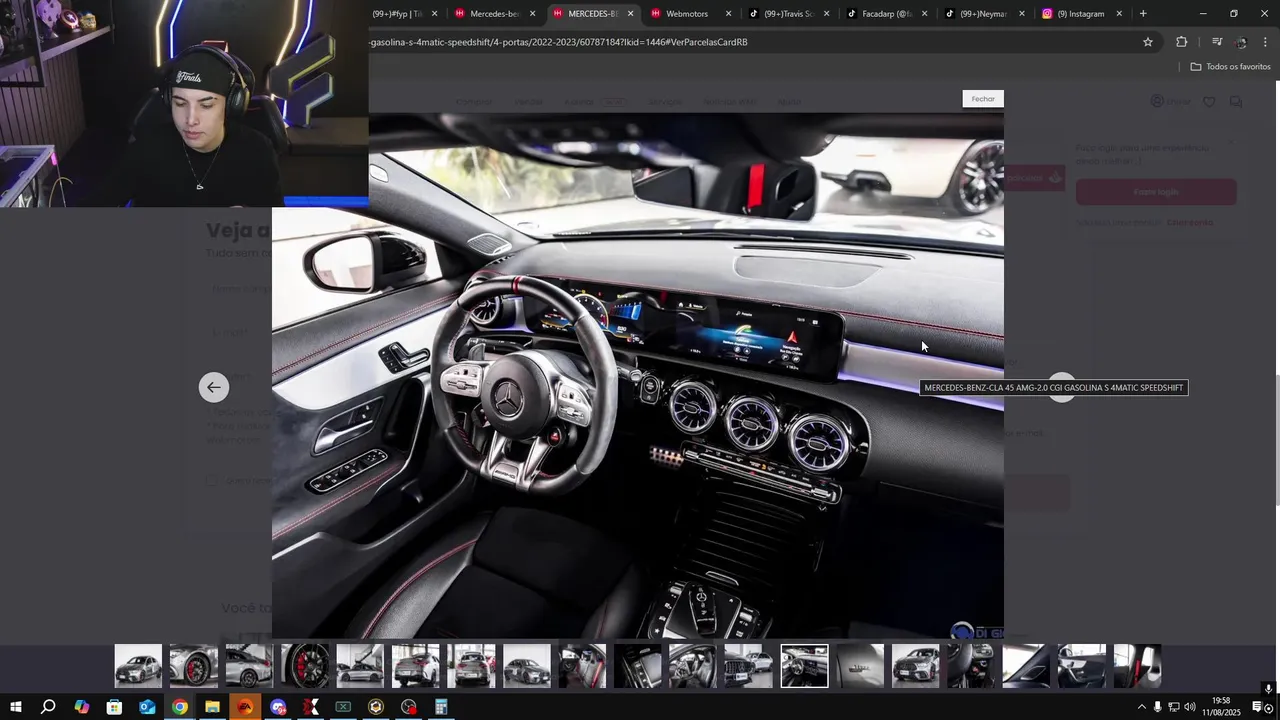The width and height of the screenshot is (1280, 720).
Task: Open a new Chrome tab
Action: tap(1143, 14)
